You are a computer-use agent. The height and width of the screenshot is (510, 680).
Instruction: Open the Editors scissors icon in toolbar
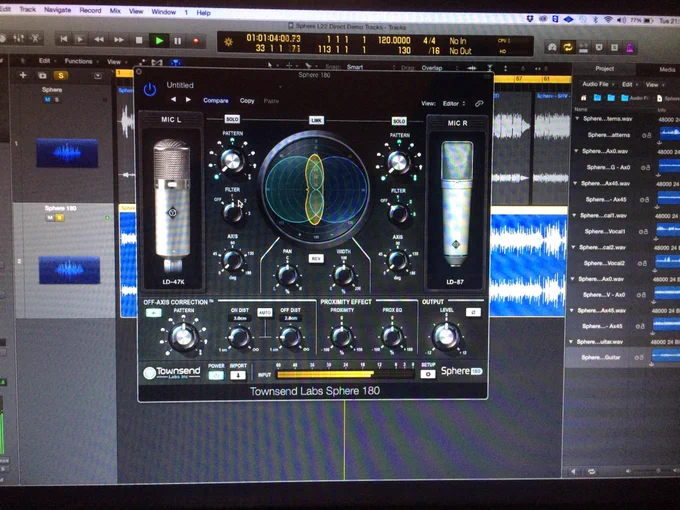tap(36, 38)
